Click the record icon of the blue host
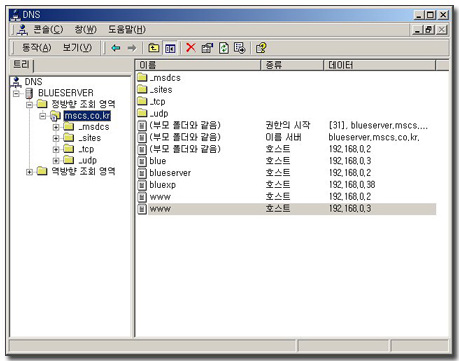 click(142, 161)
